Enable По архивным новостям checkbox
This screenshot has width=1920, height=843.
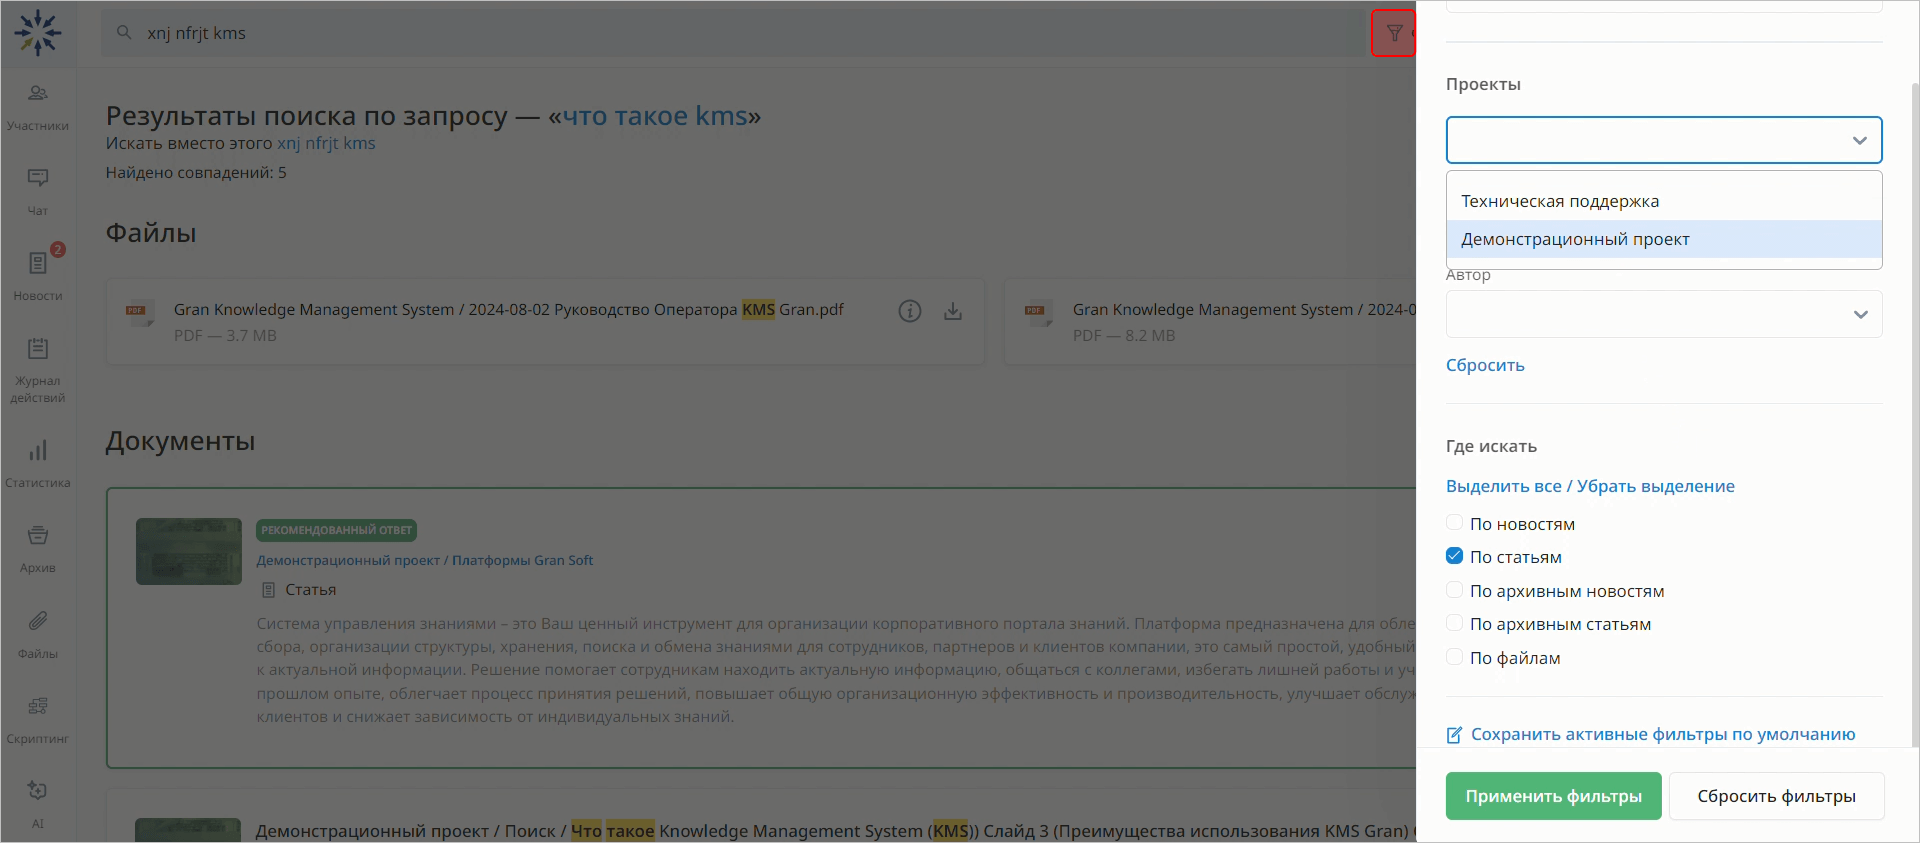coord(1454,590)
